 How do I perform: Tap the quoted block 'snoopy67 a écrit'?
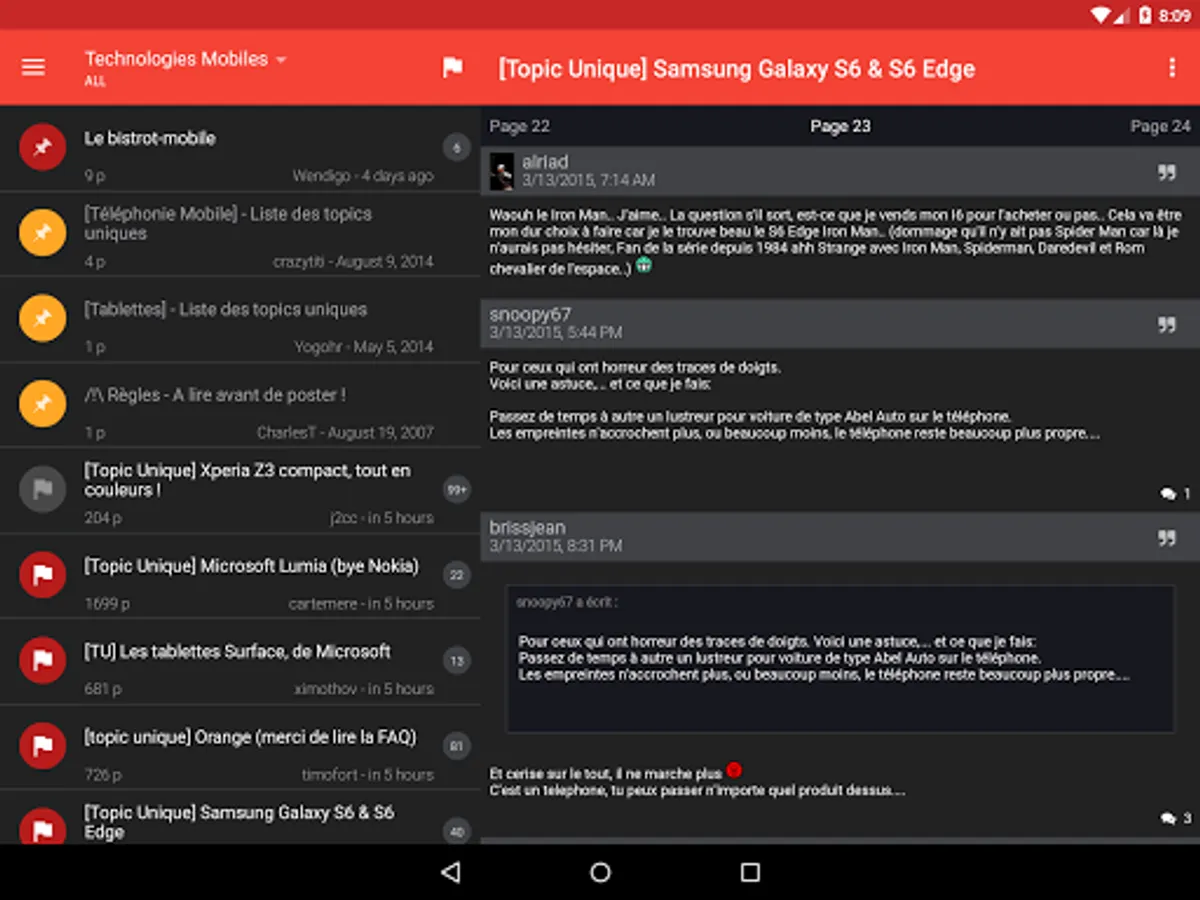(x=840, y=659)
